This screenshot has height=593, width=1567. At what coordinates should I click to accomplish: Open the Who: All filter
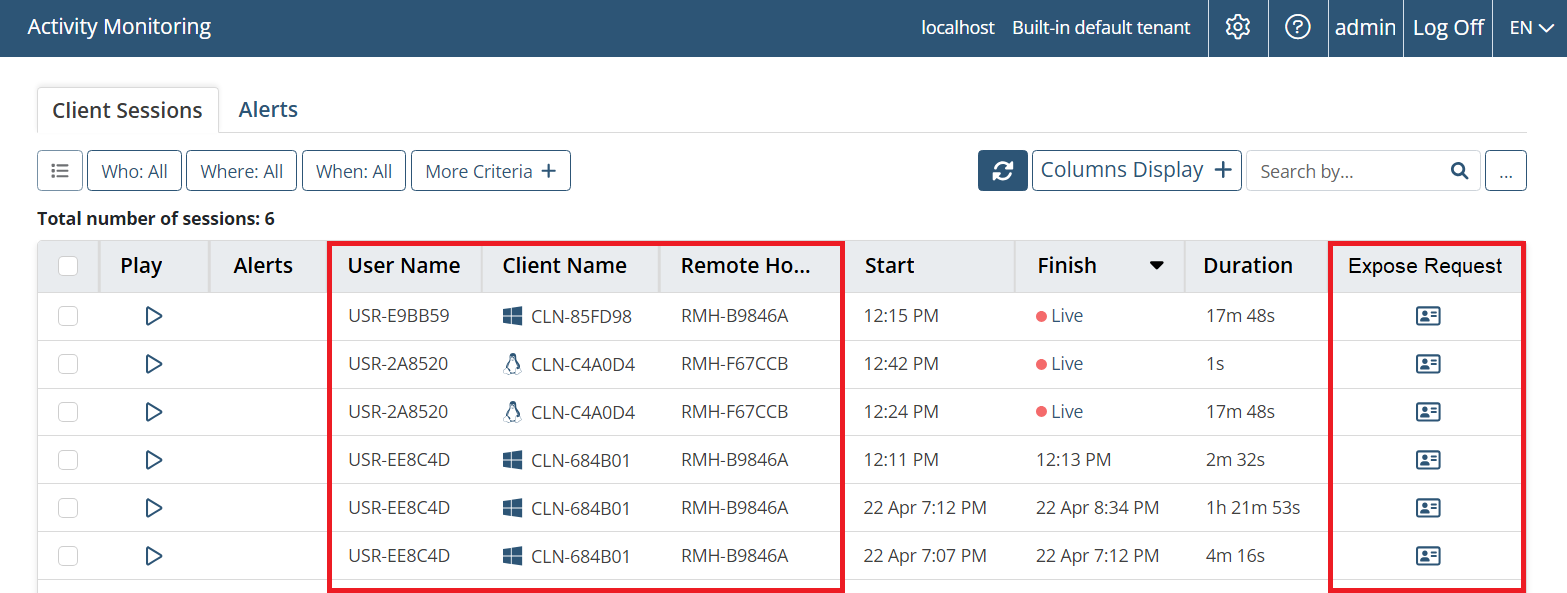coord(134,171)
